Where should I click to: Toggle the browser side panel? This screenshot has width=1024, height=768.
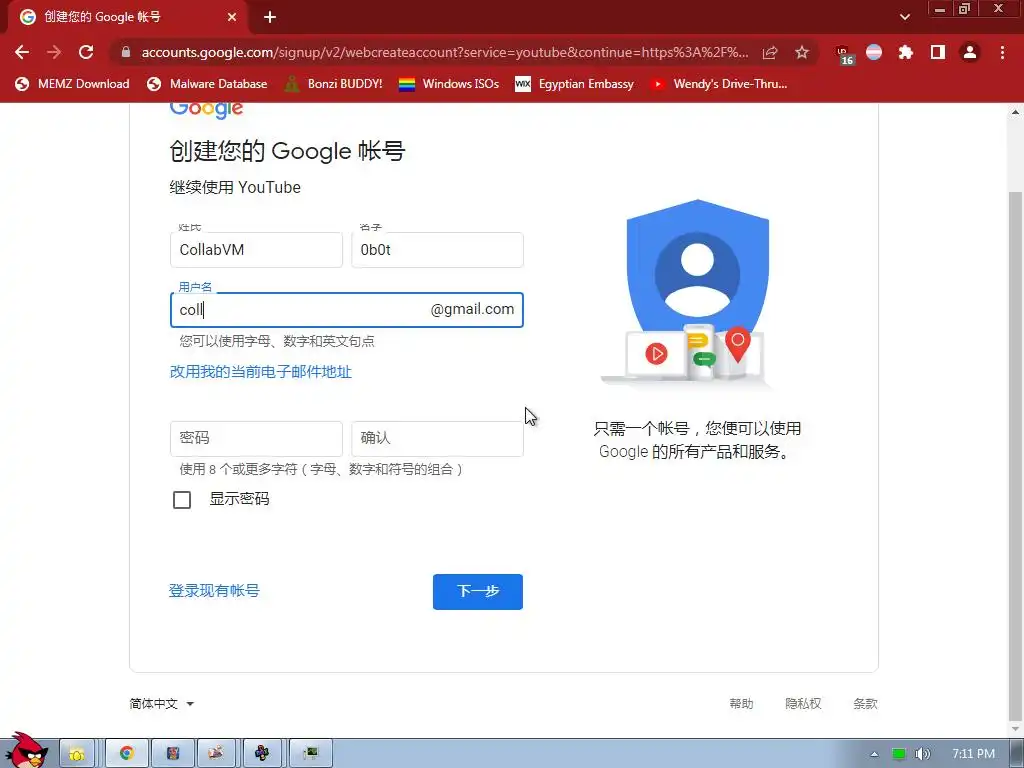pos(938,52)
